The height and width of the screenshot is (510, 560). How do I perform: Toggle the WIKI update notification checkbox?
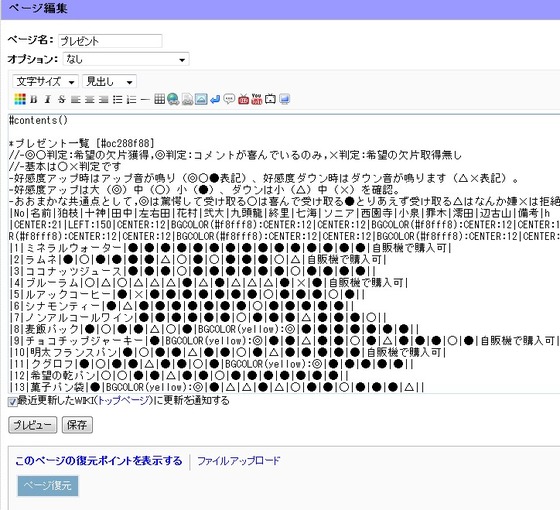tap(12, 402)
